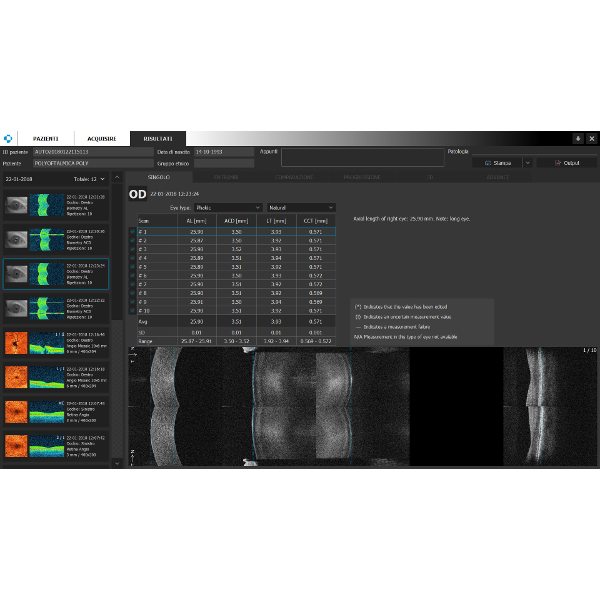Click the large OD eye label icon

tap(138, 193)
